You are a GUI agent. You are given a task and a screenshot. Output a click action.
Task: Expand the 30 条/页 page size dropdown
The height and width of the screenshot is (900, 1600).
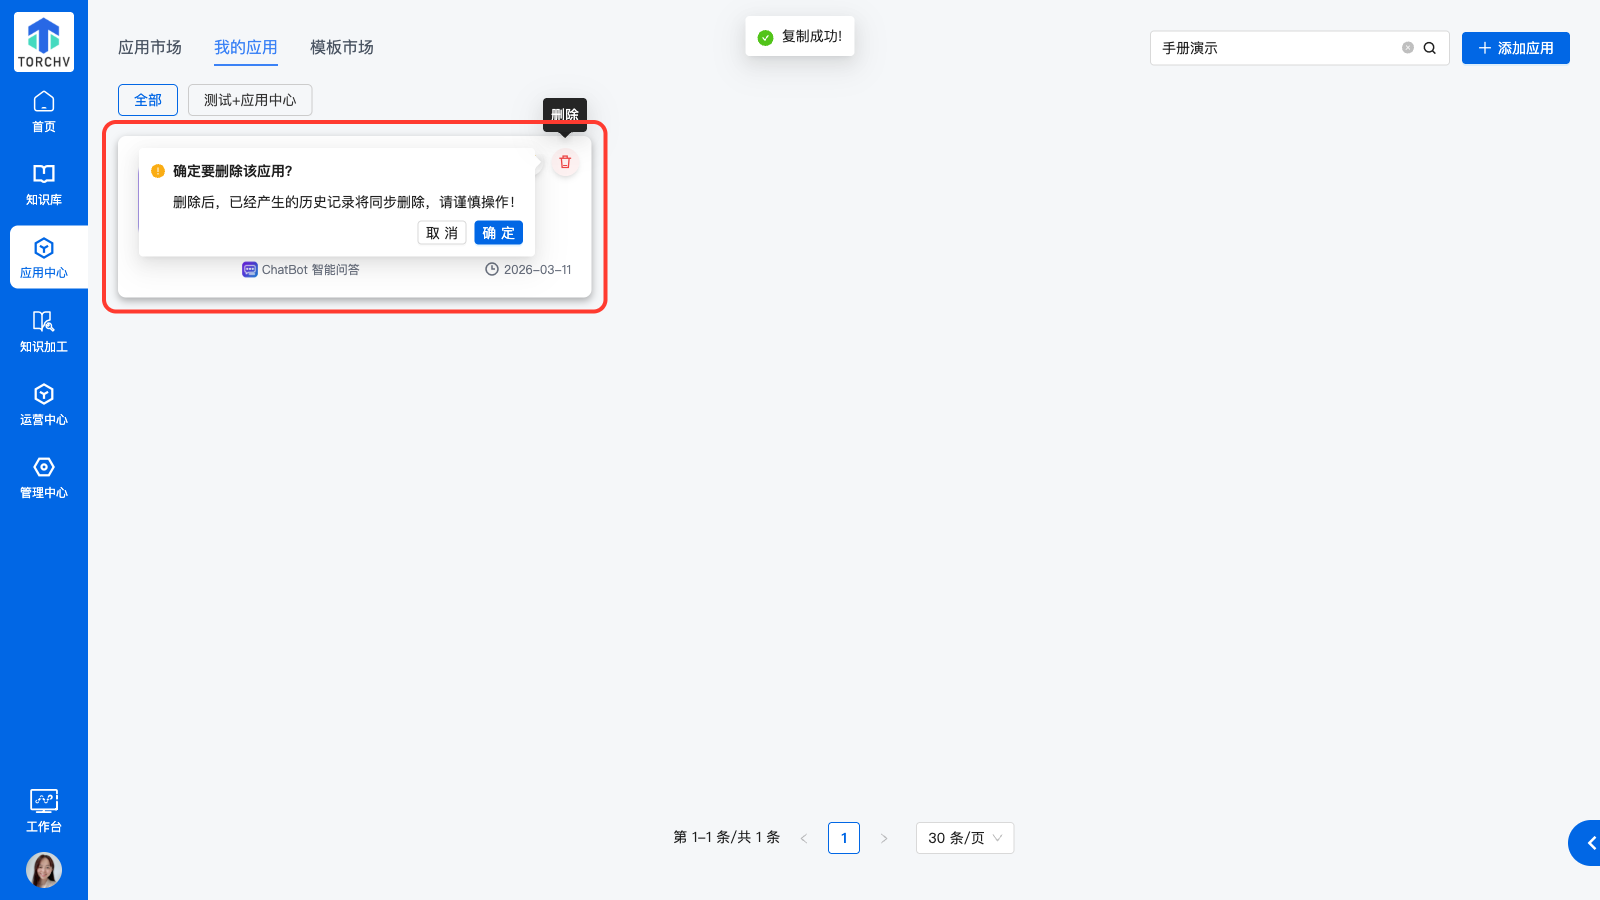click(964, 838)
